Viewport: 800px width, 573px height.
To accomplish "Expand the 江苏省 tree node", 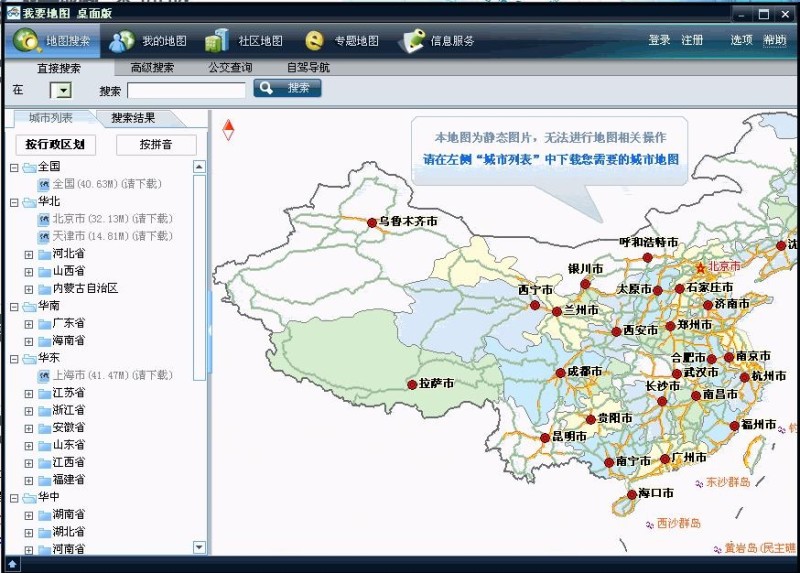I will (29, 393).
